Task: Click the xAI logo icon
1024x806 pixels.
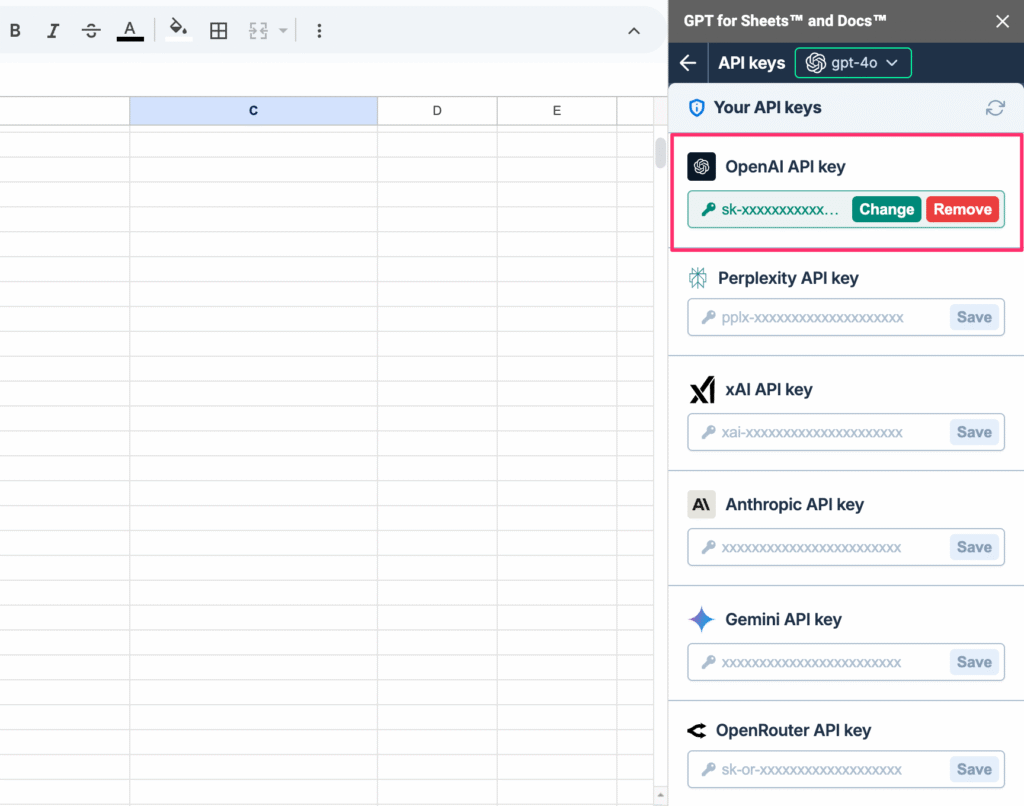Action: pyautogui.click(x=702, y=390)
